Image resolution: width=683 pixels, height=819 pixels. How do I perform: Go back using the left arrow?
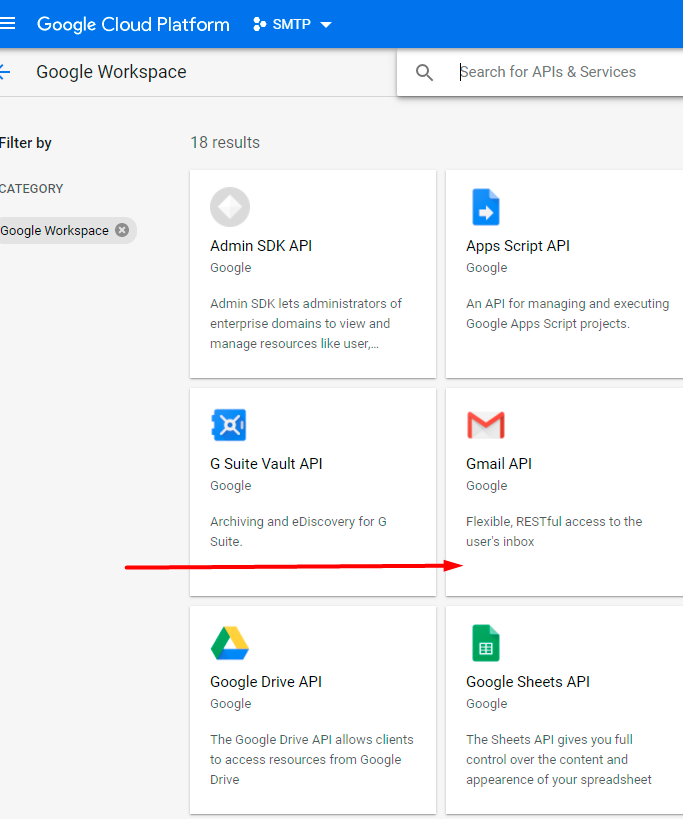[x=5, y=72]
